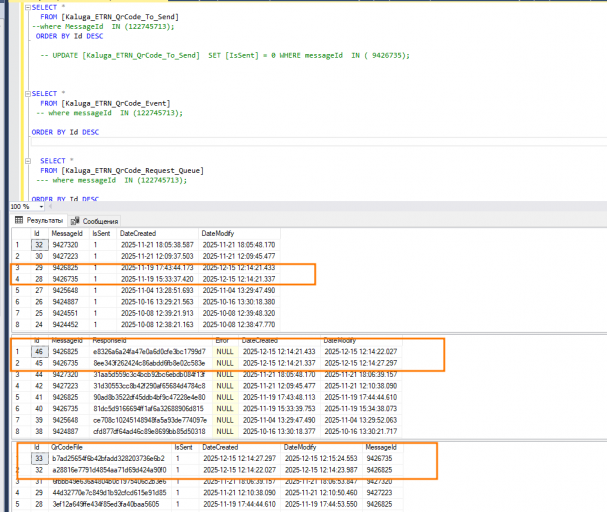Select the ResponseId starting with 31aa5d559c3c4bcb
This screenshot has height=512, width=607.
149,374
